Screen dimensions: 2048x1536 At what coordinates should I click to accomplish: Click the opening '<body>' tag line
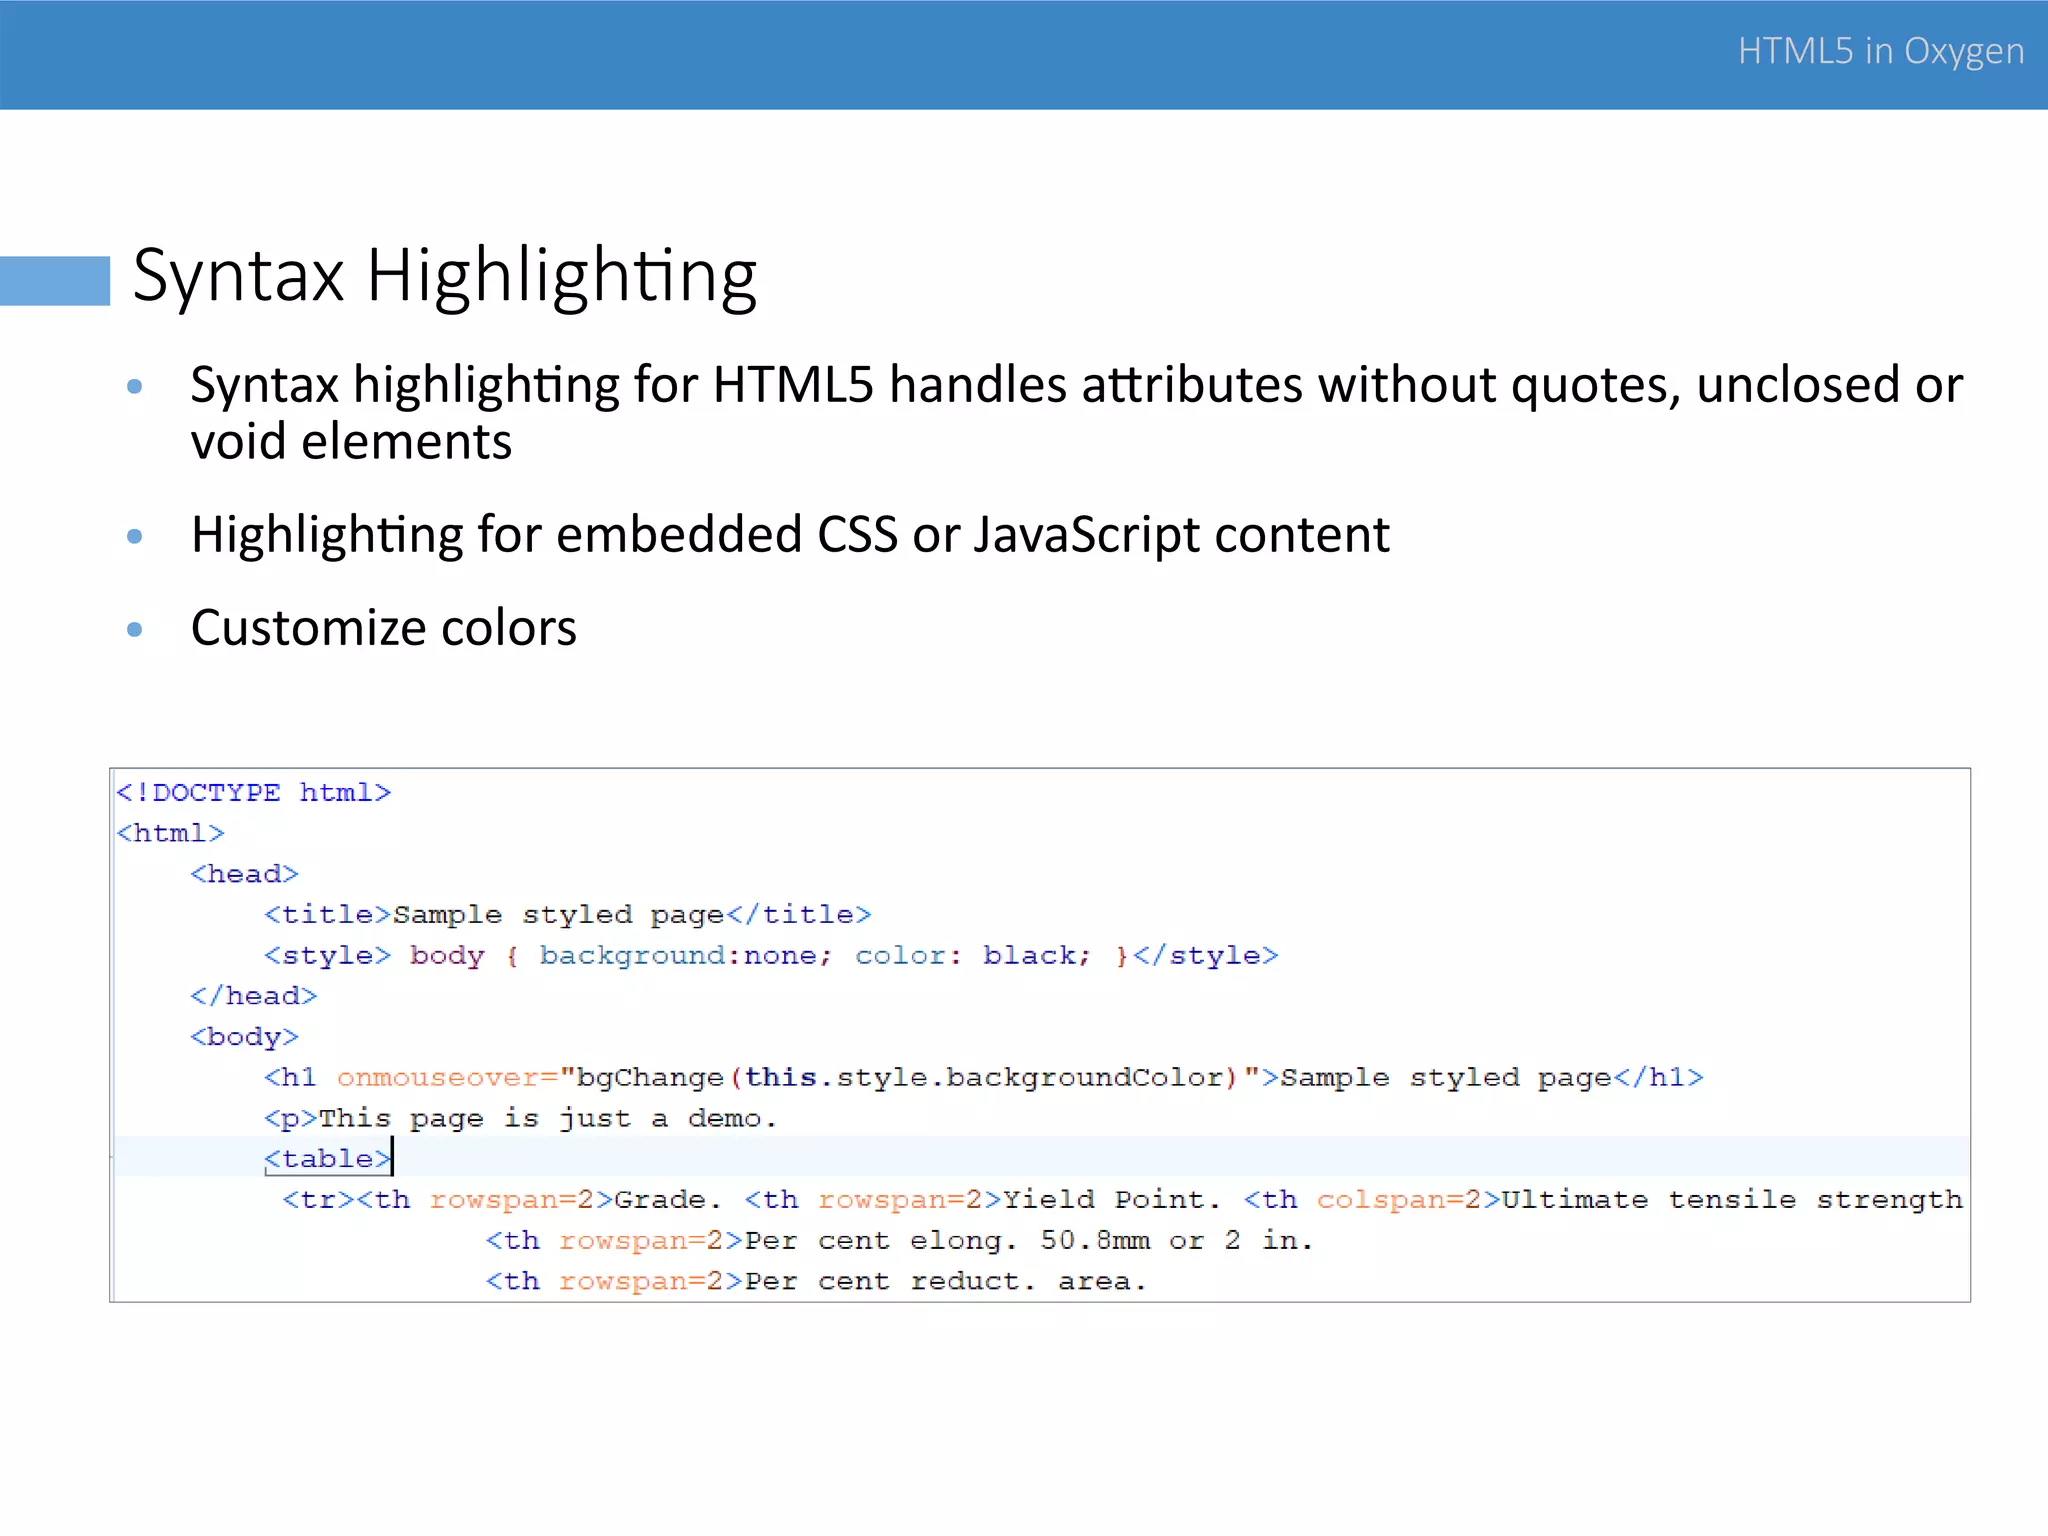tap(245, 1037)
